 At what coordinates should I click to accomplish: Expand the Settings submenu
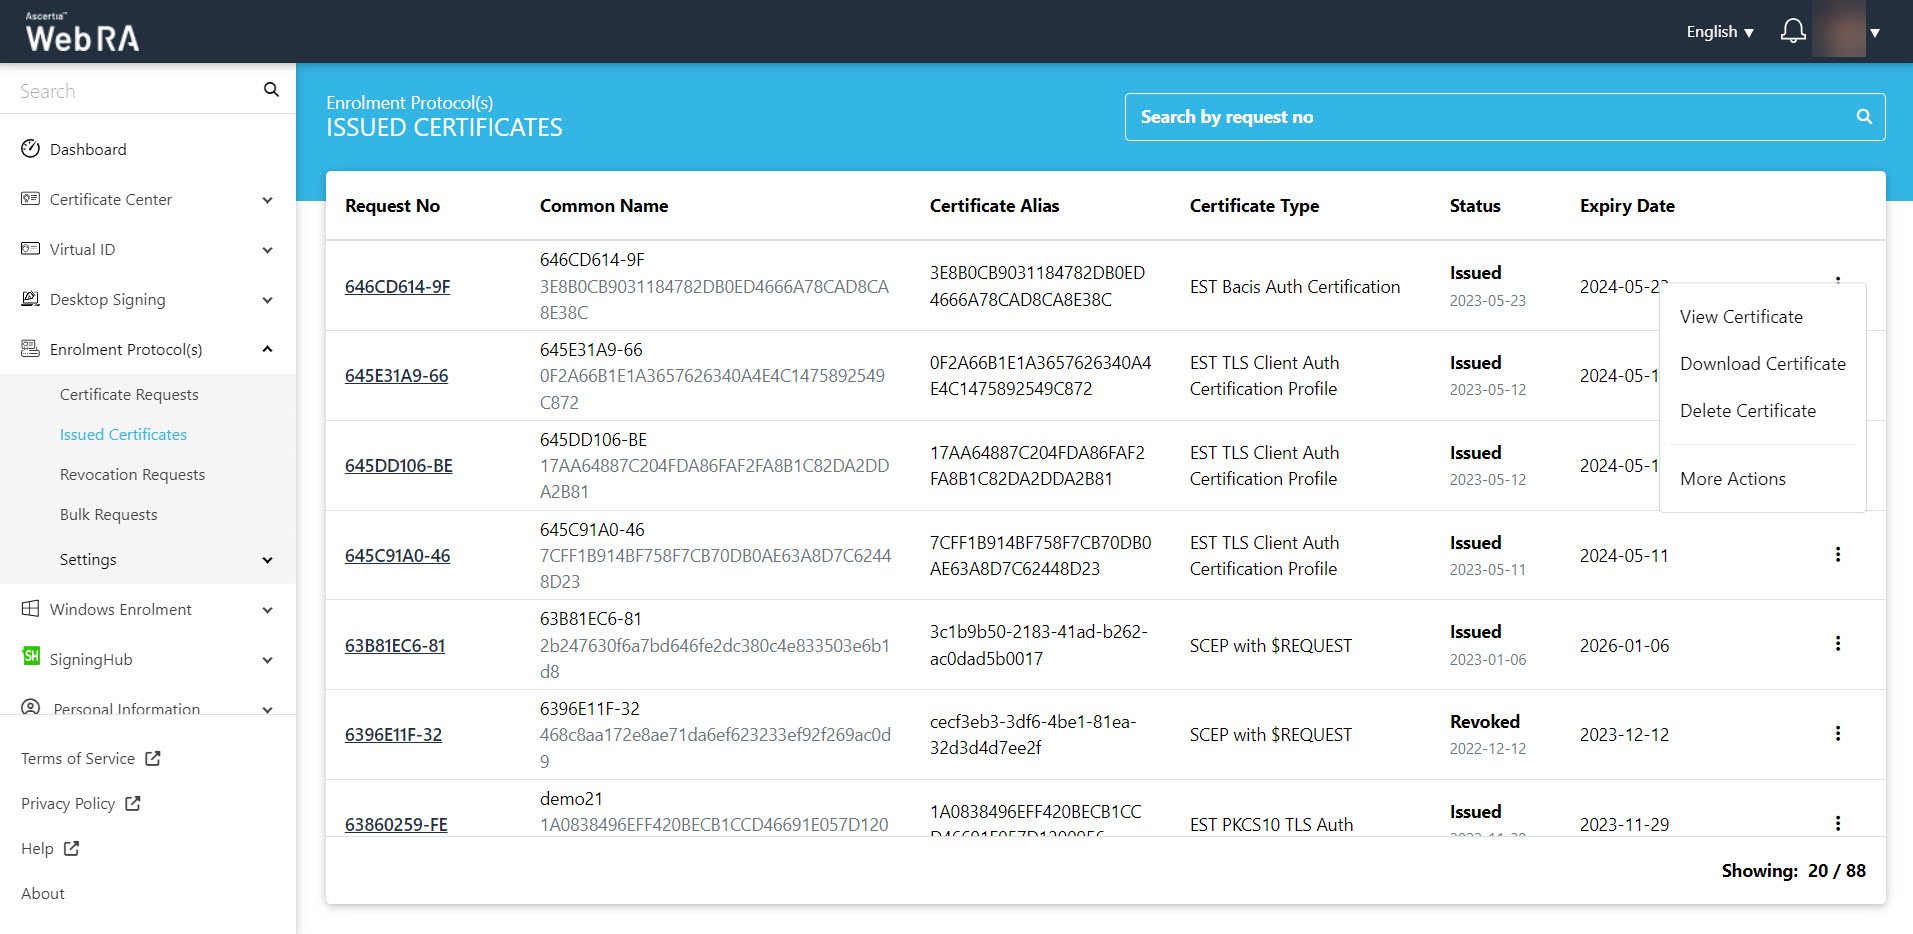267,560
